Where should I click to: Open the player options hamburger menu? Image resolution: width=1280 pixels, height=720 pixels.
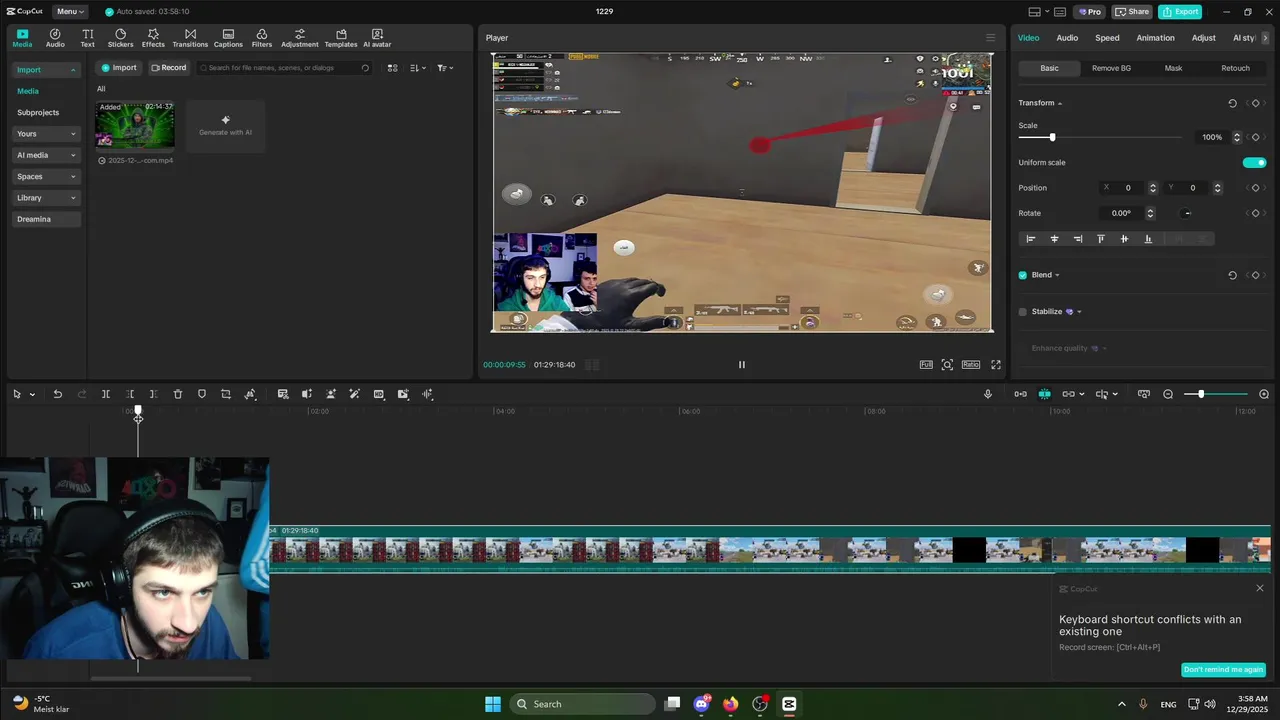(991, 38)
